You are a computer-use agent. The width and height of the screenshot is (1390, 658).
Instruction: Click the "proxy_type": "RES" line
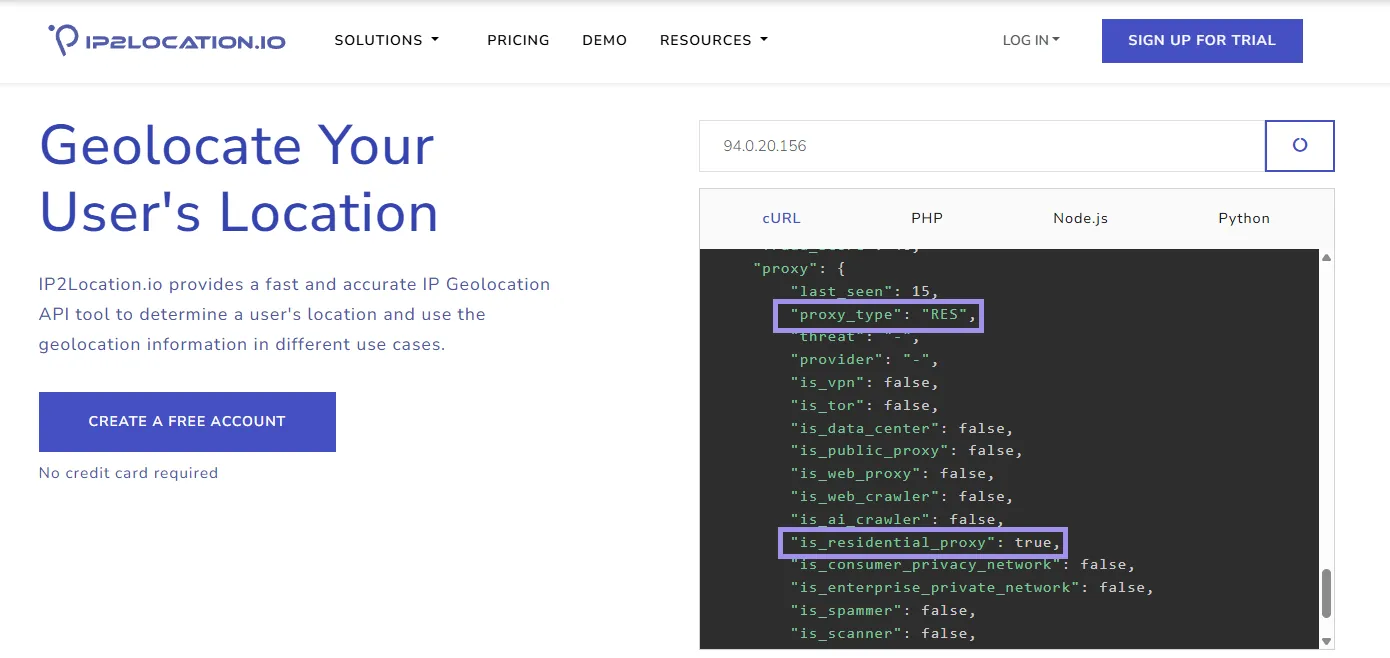point(881,316)
